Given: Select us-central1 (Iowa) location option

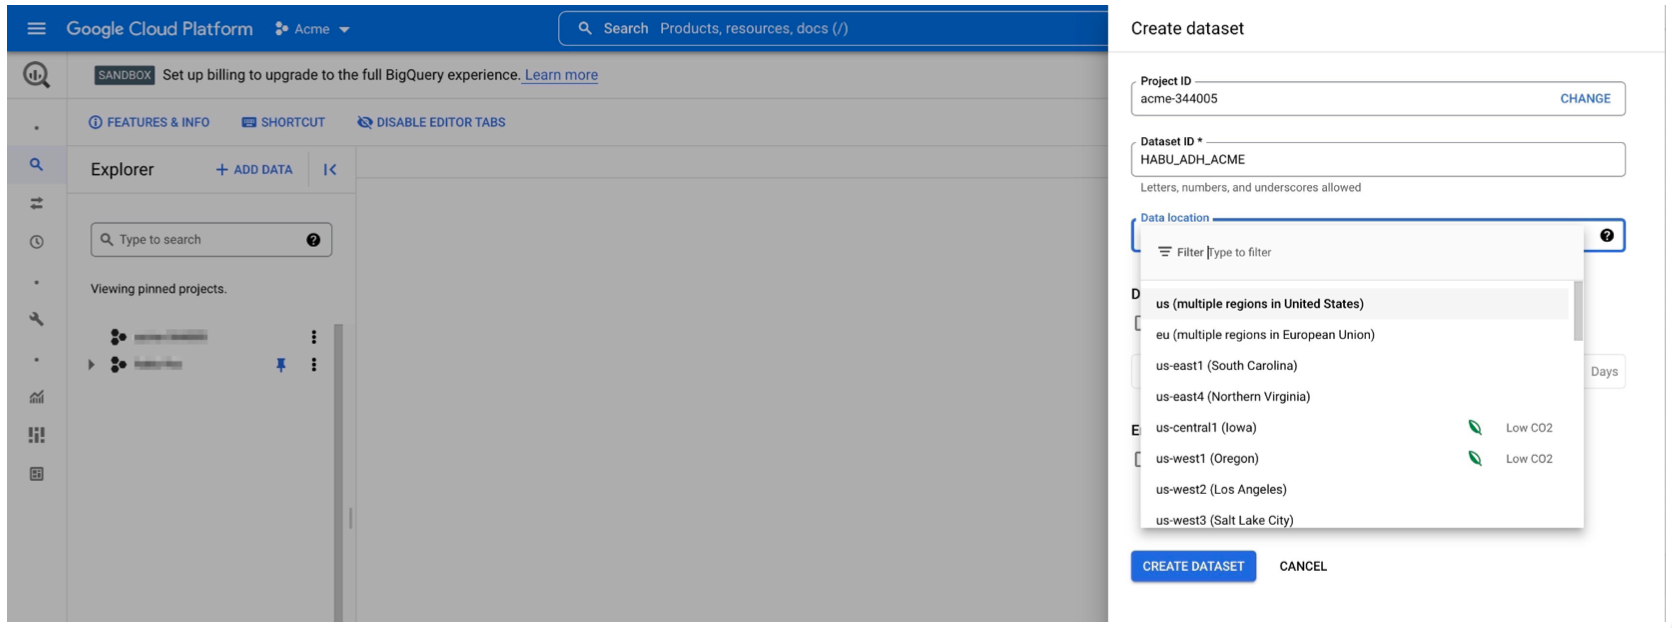Looking at the screenshot, I should (1206, 428).
